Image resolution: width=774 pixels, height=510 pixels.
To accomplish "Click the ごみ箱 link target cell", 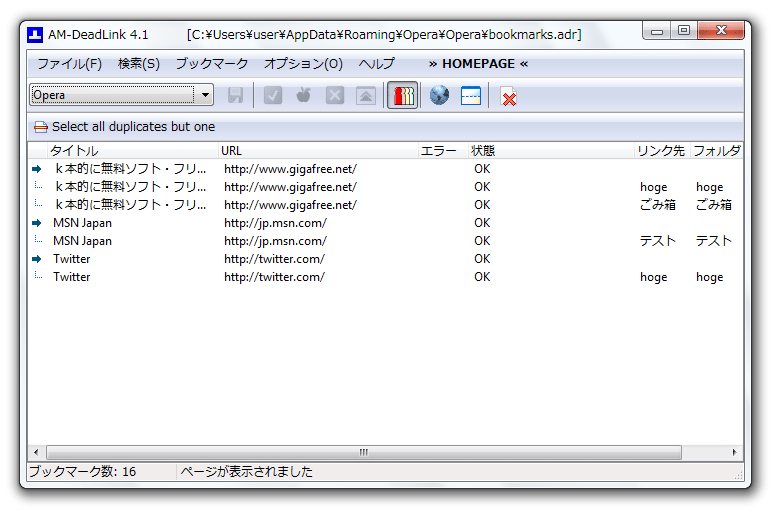I will pyautogui.click(x=658, y=205).
